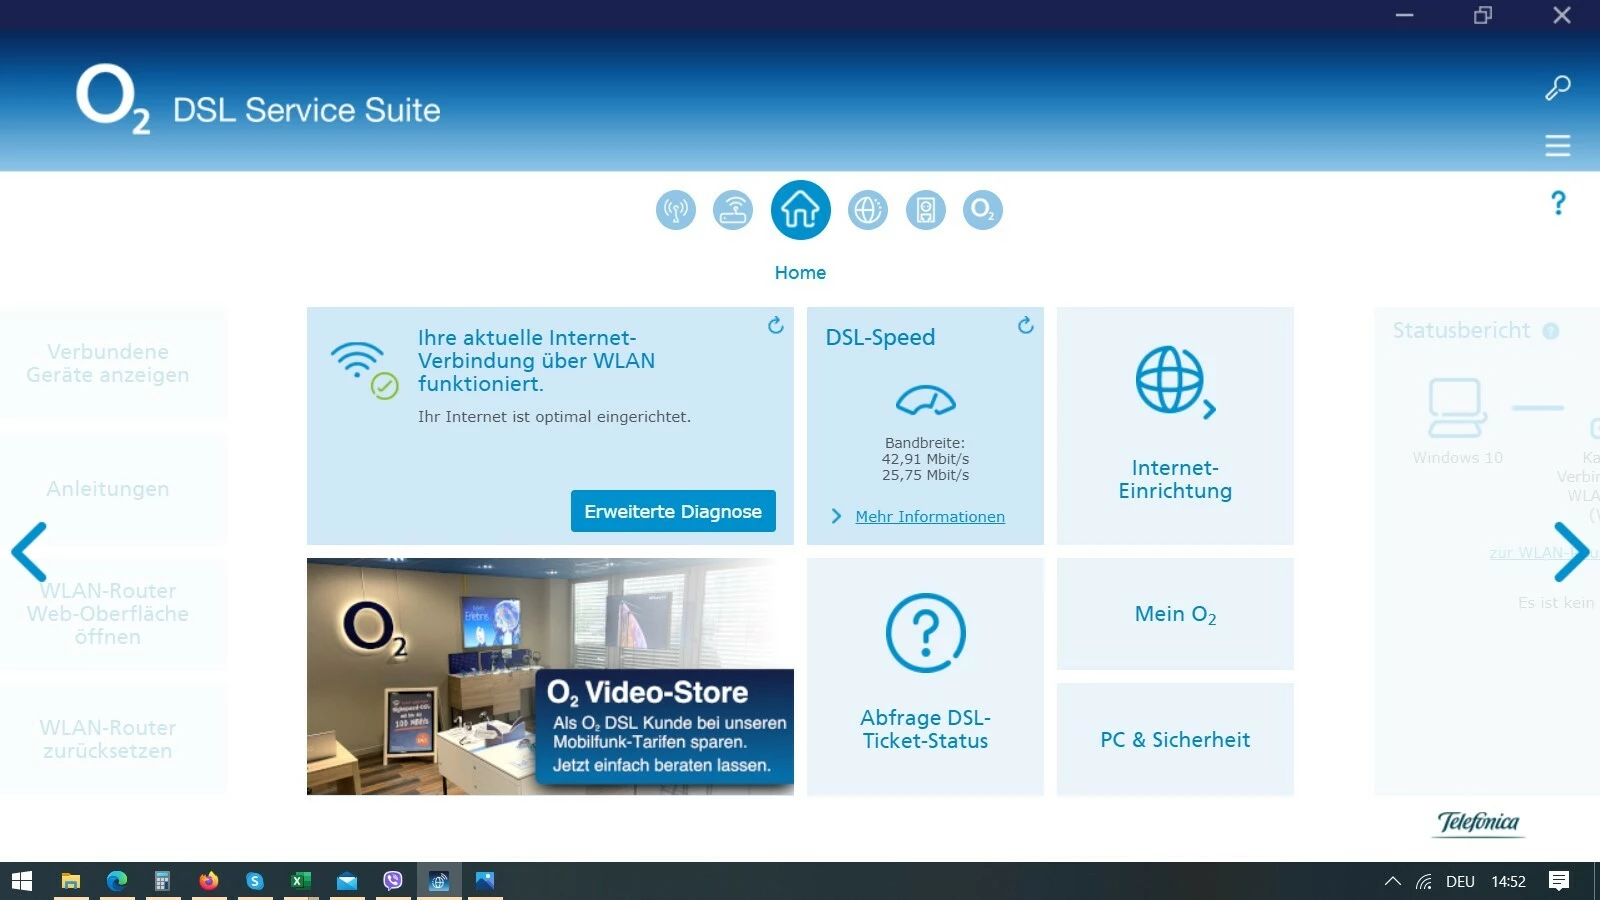Click the DSL Service Suite taskbar icon
1600x900 pixels.
[439, 881]
